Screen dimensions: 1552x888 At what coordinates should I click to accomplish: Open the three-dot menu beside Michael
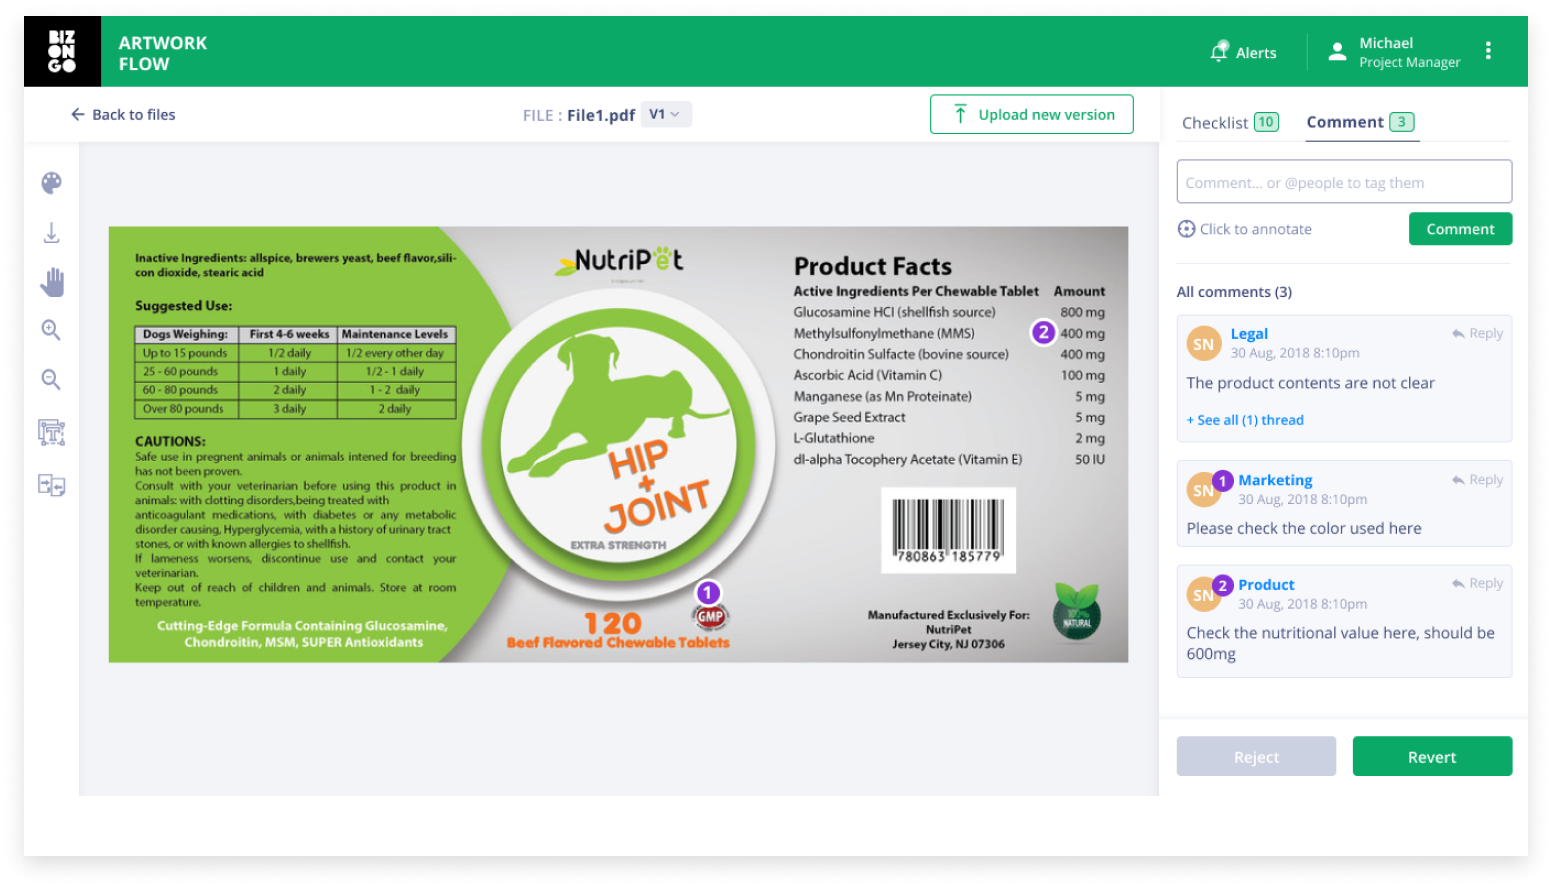(x=1488, y=51)
